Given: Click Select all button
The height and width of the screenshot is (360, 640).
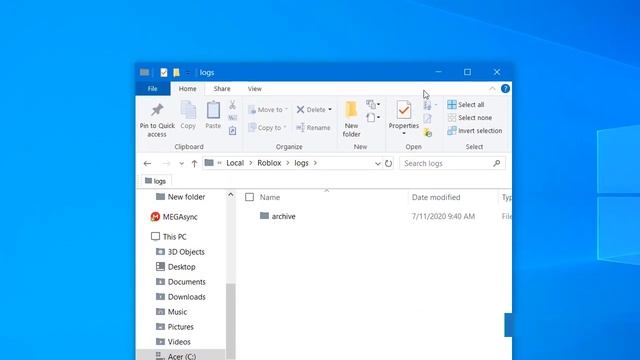Looking at the screenshot, I should click(466, 104).
